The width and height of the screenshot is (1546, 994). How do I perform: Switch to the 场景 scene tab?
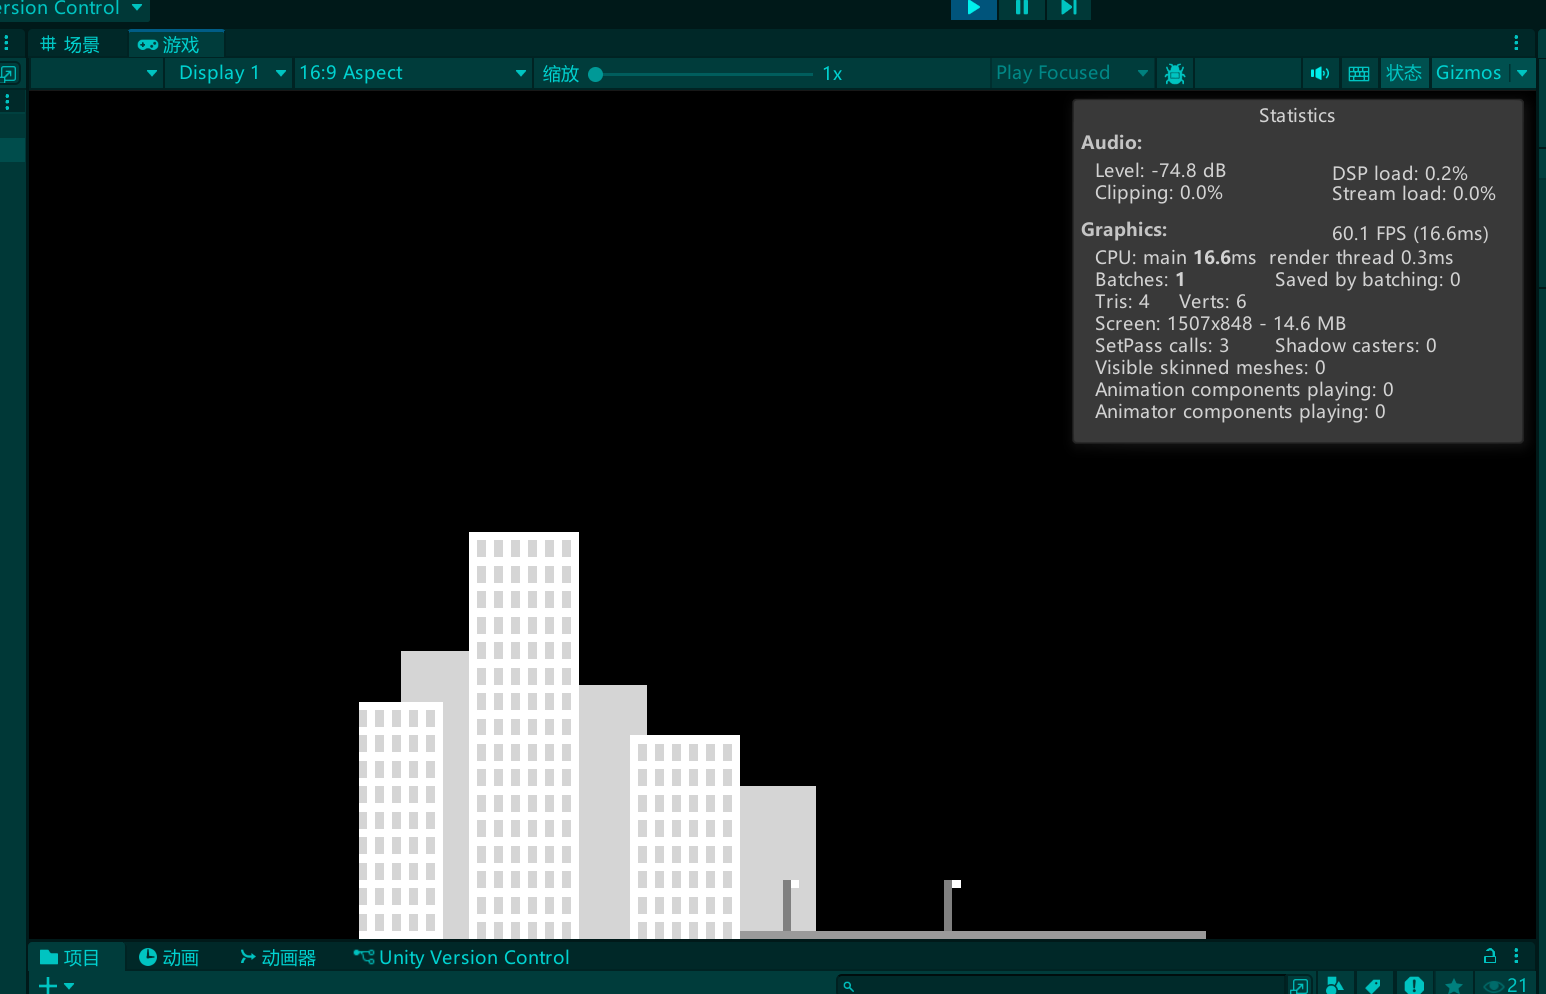pyautogui.click(x=70, y=45)
